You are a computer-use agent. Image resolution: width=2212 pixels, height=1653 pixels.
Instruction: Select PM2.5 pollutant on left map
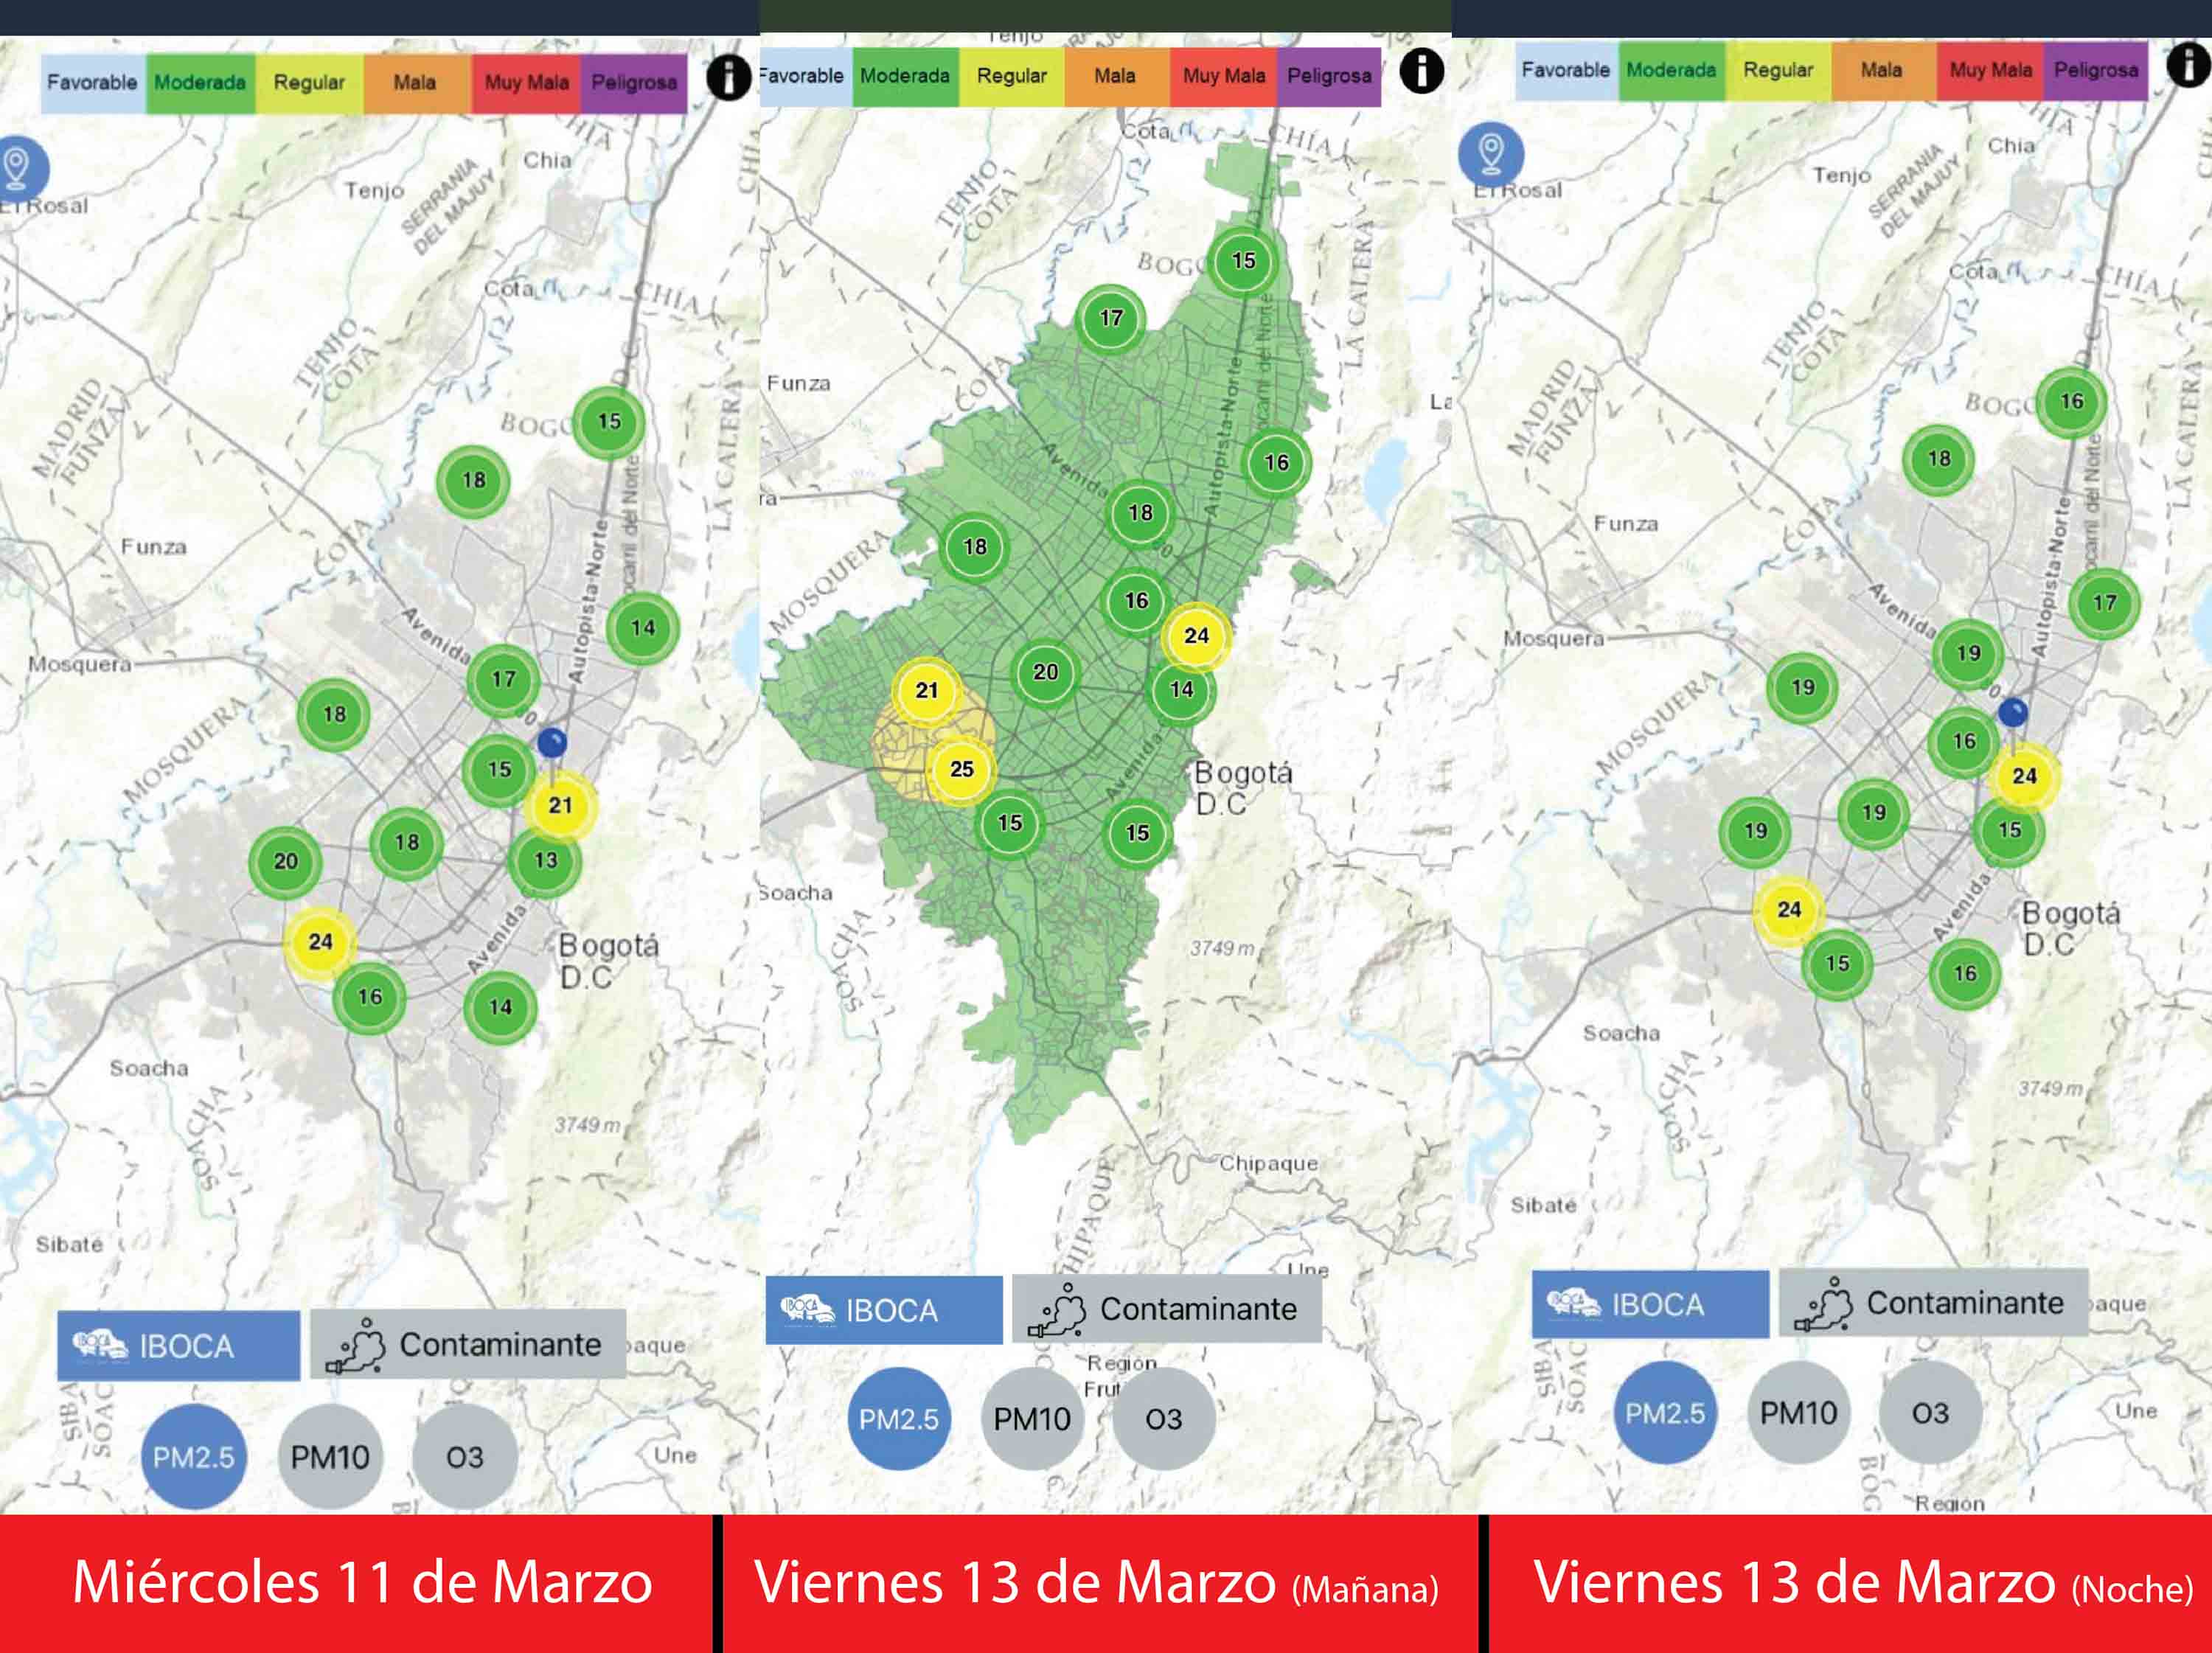point(193,1456)
